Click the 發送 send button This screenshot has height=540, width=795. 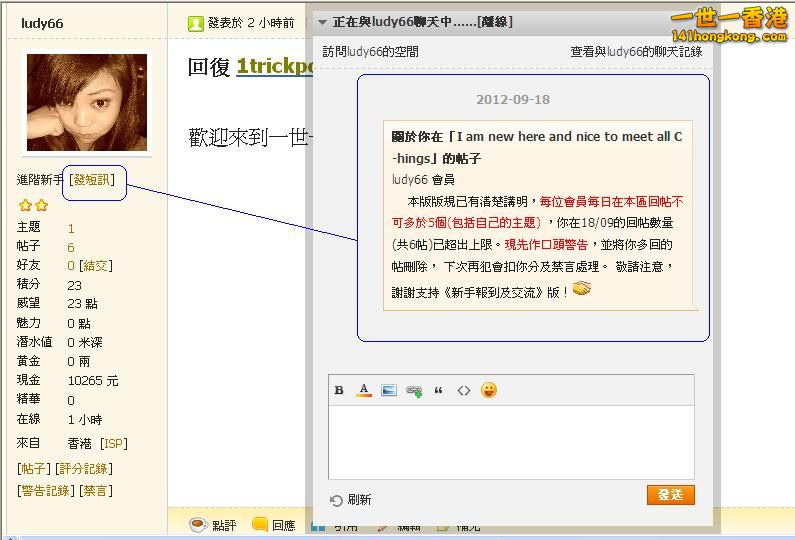click(670, 495)
